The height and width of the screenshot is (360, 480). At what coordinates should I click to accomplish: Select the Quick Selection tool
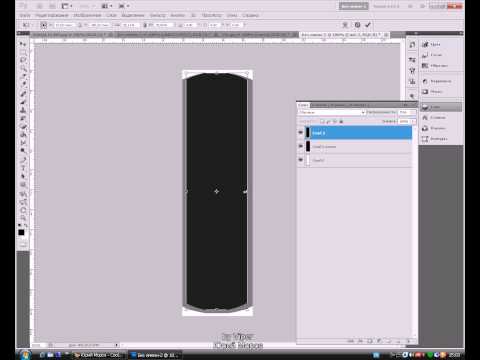tap(23, 69)
